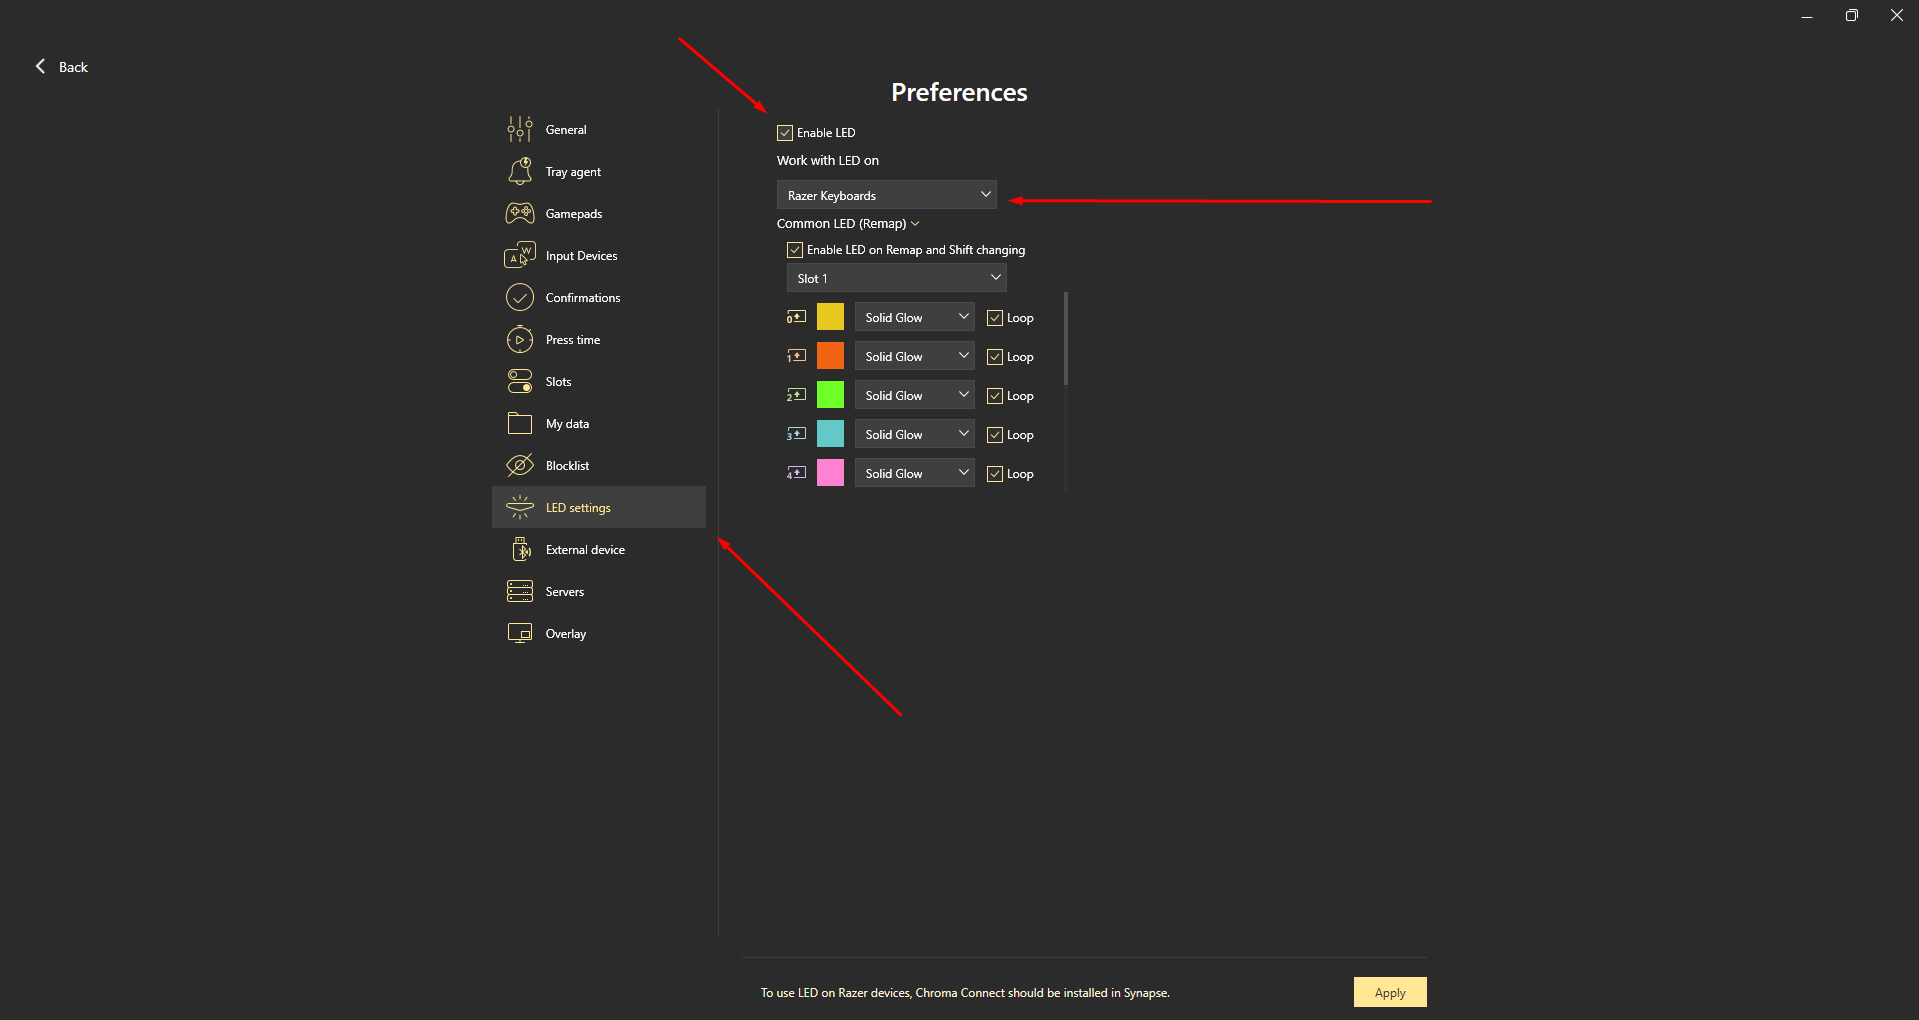Click the LED list vertical scrollbar

point(1066,340)
